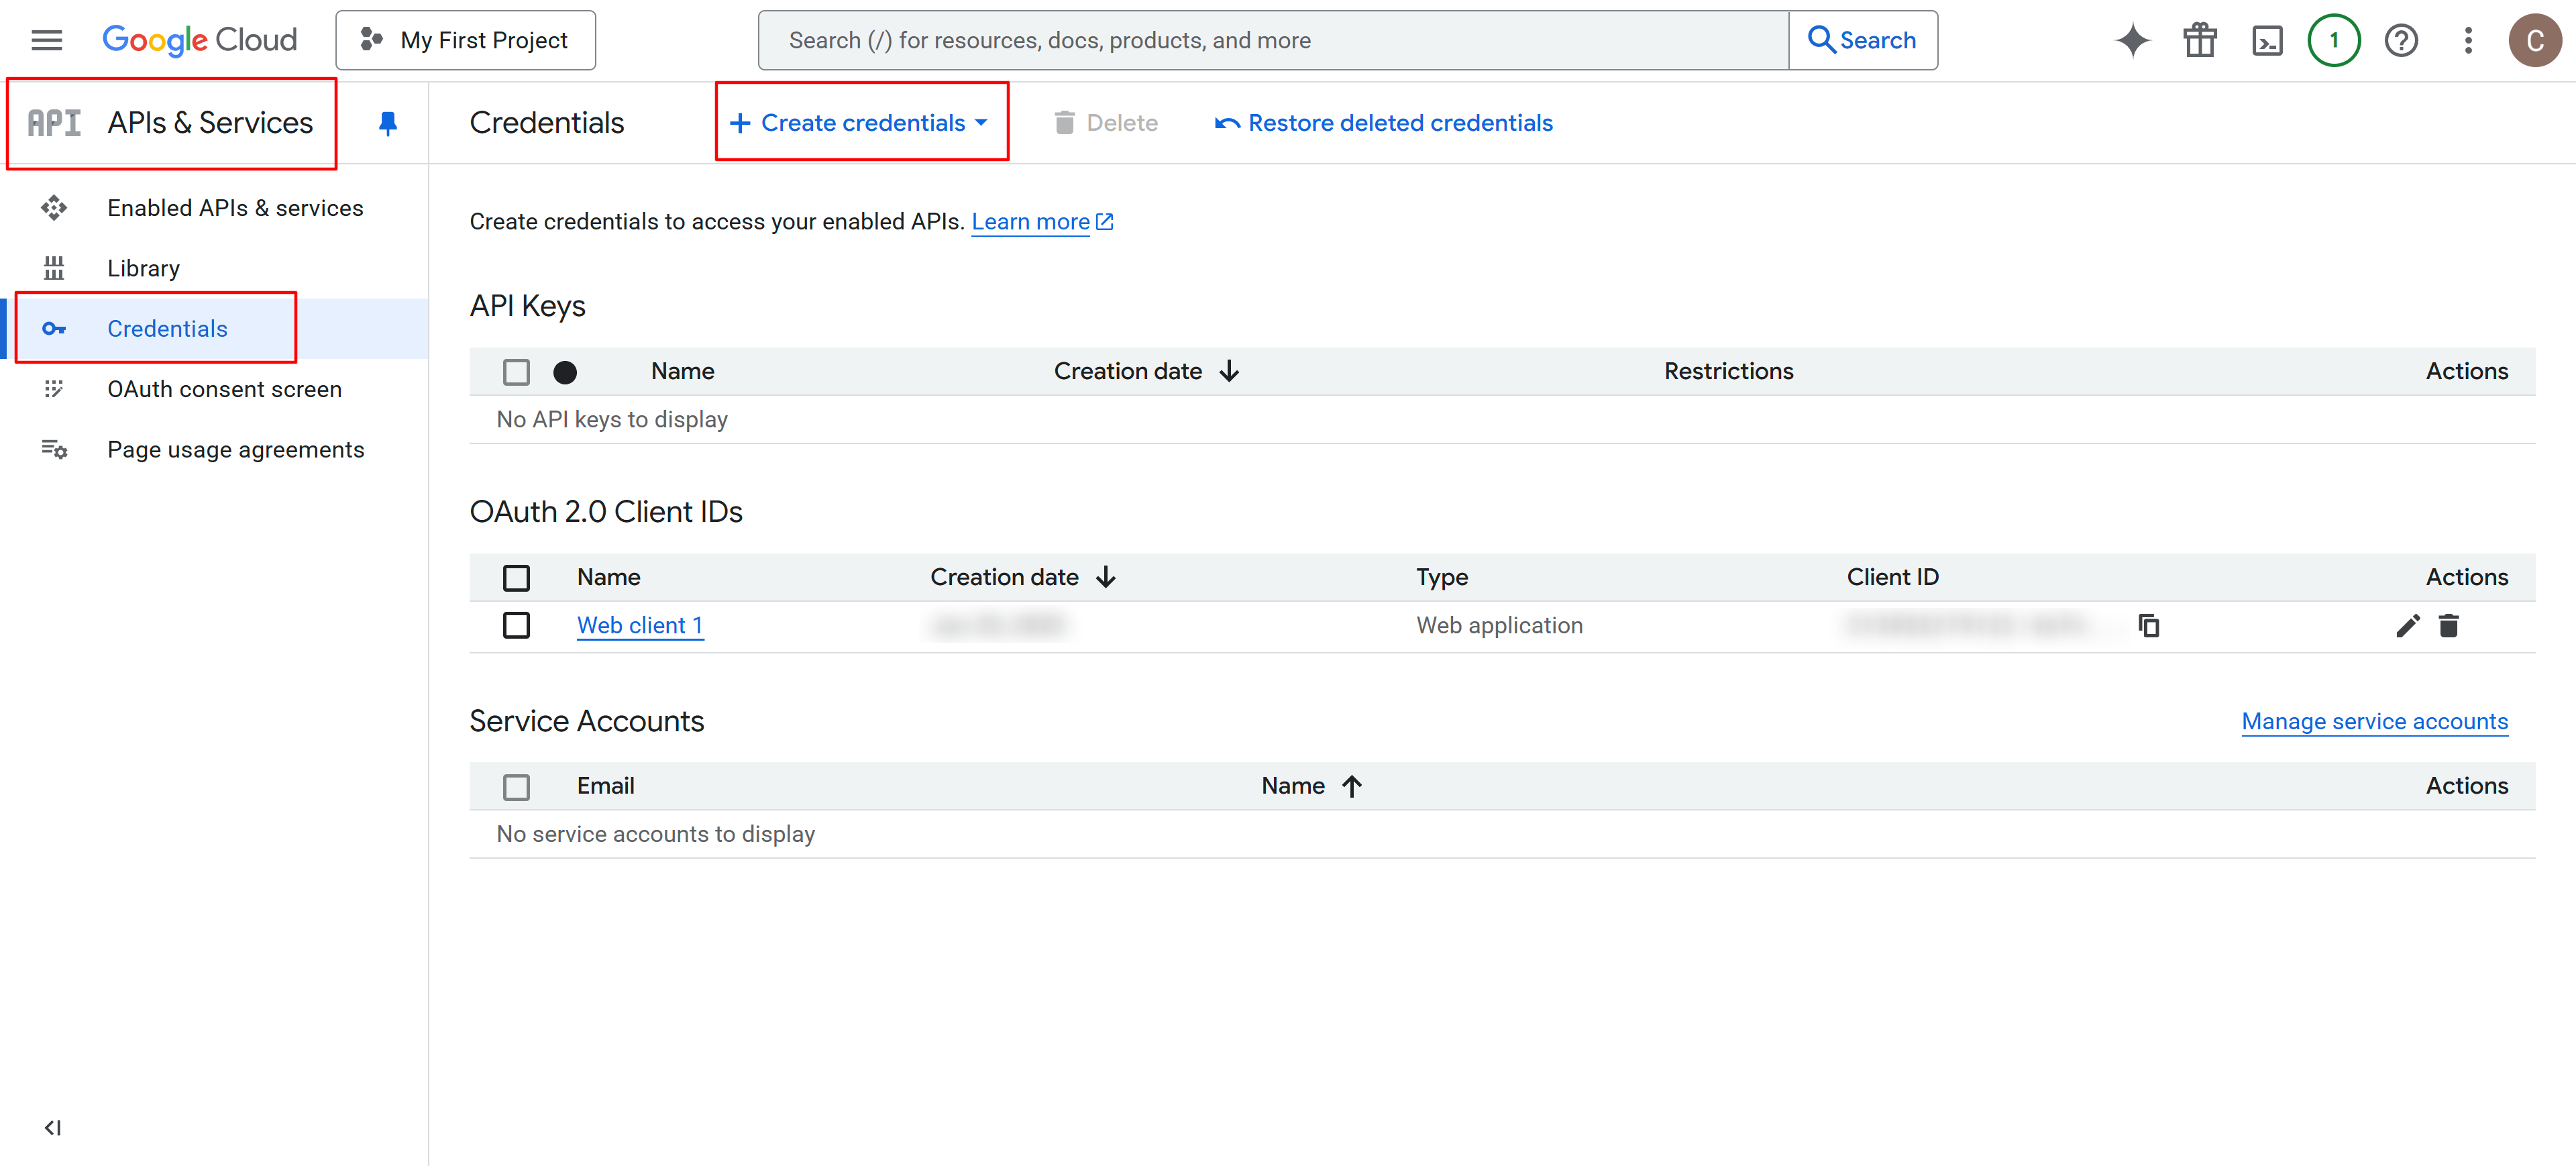The height and width of the screenshot is (1166, 2576).
Task: Click Restore deleted credentials button
Action: pos(1384,123)
